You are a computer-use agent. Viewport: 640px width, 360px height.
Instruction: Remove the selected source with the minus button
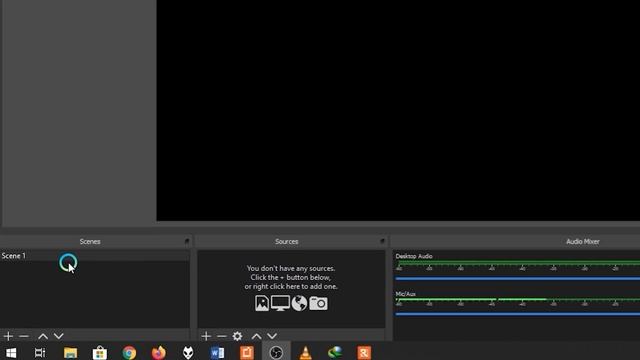point(221,336)
